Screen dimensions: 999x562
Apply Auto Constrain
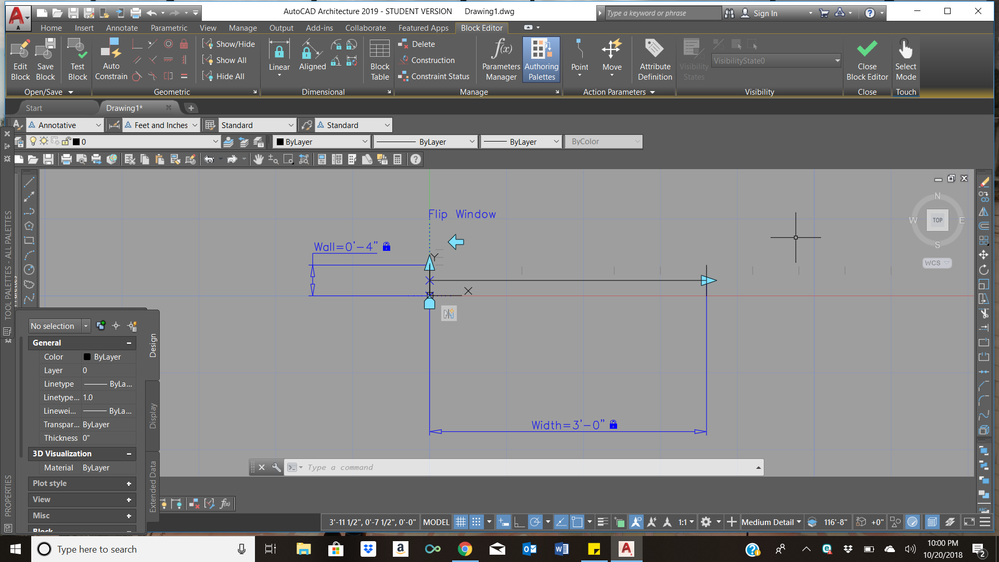coord(111,60)
